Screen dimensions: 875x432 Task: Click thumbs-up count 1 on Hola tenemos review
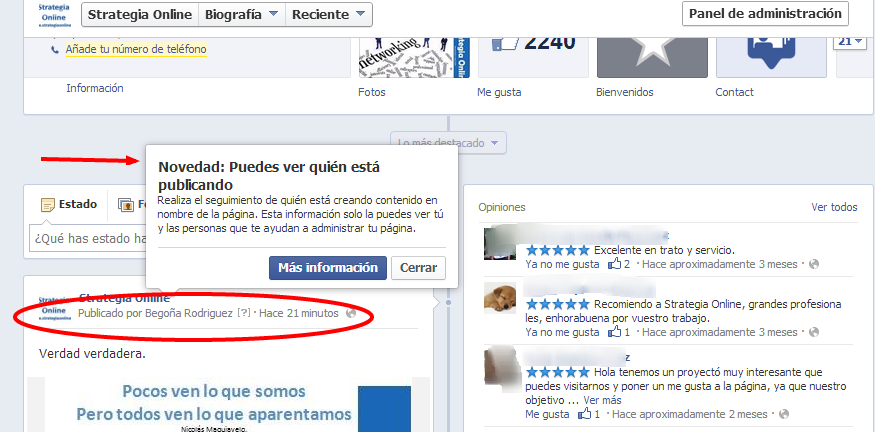(590, 414)
